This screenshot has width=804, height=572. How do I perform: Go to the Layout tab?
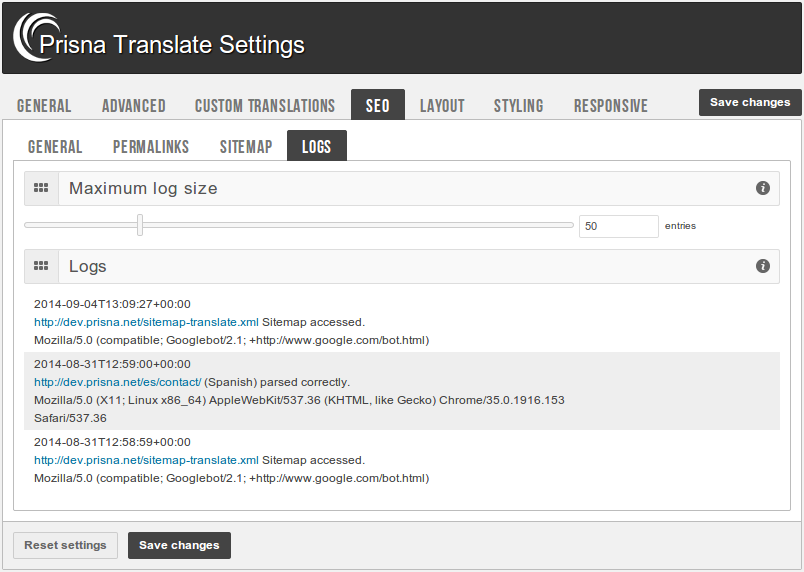click(x=442, y=105)
